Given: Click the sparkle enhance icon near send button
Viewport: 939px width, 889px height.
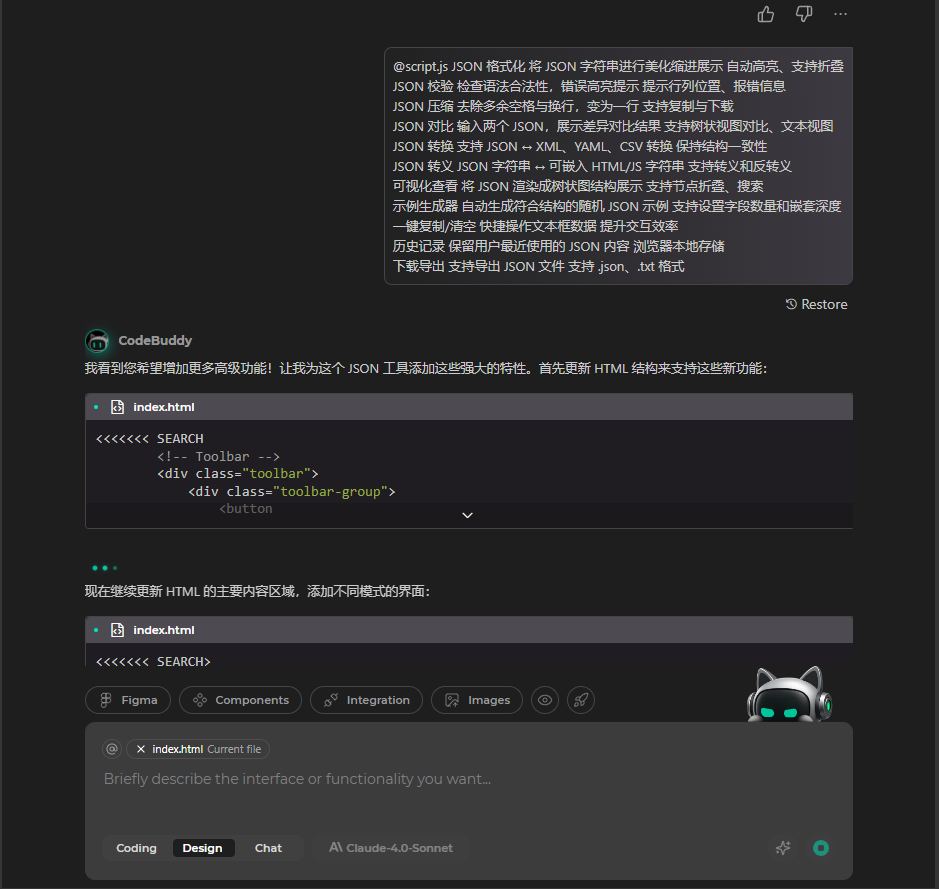Looking at the screenshot, I should [783, 847].
